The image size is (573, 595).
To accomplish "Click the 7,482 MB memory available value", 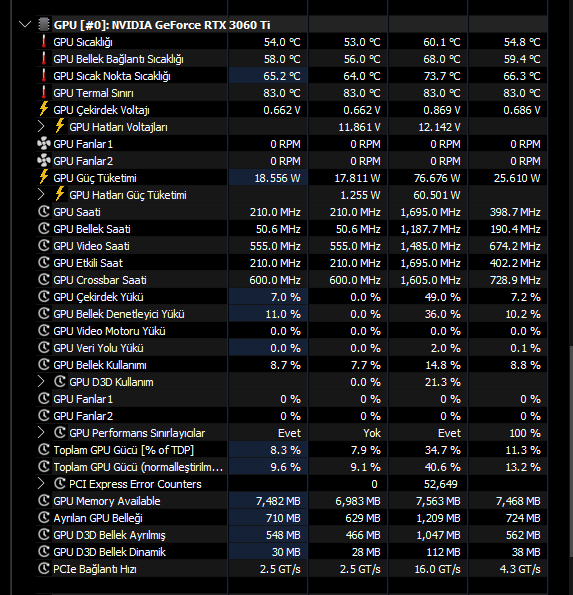I will (278, 501).
